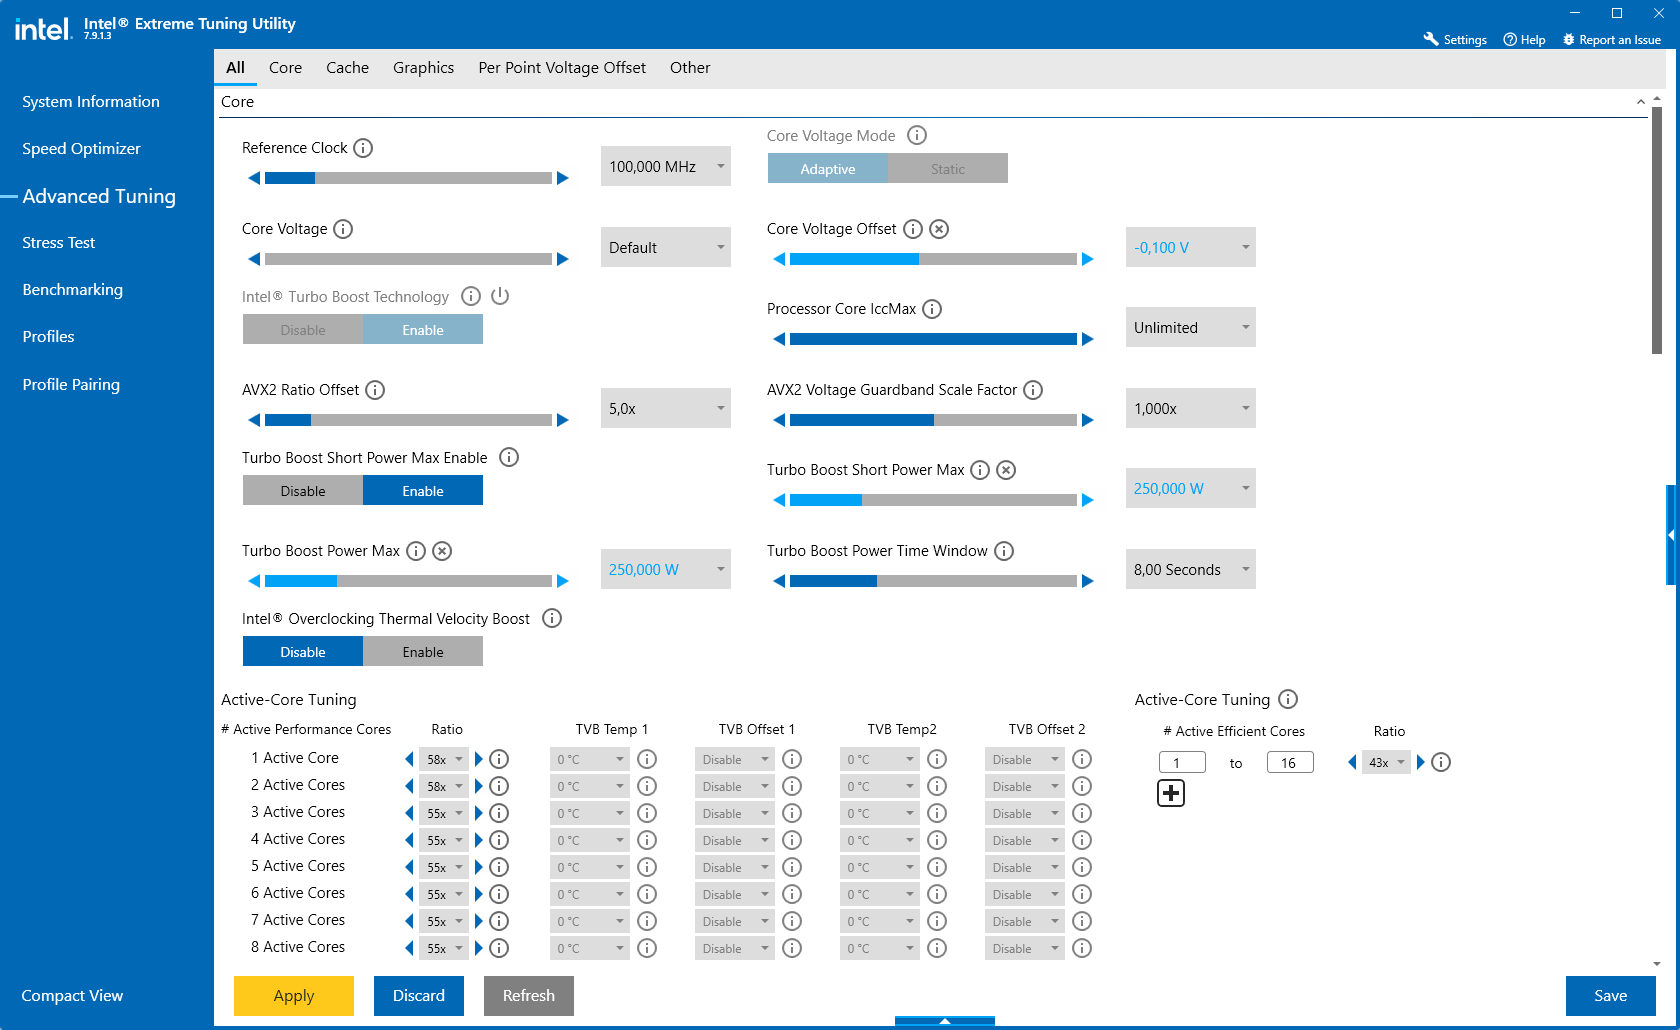Image resolution: width=1680 pixels, height=1030 pixels.
Task: Decrease AVX2 Ratio Offset with left arrow
Action: point(254,420)
